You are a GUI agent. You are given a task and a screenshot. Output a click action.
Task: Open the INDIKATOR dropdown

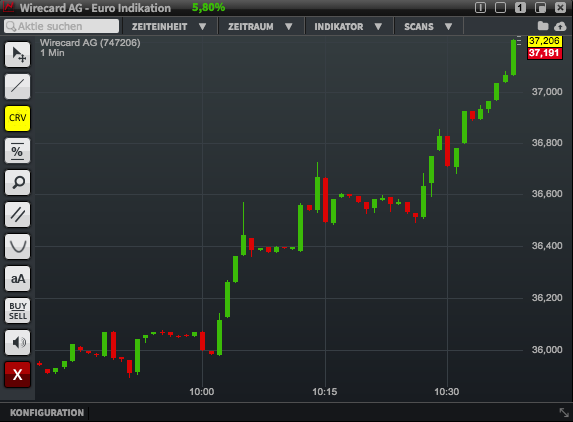click(x=349, y=27)
